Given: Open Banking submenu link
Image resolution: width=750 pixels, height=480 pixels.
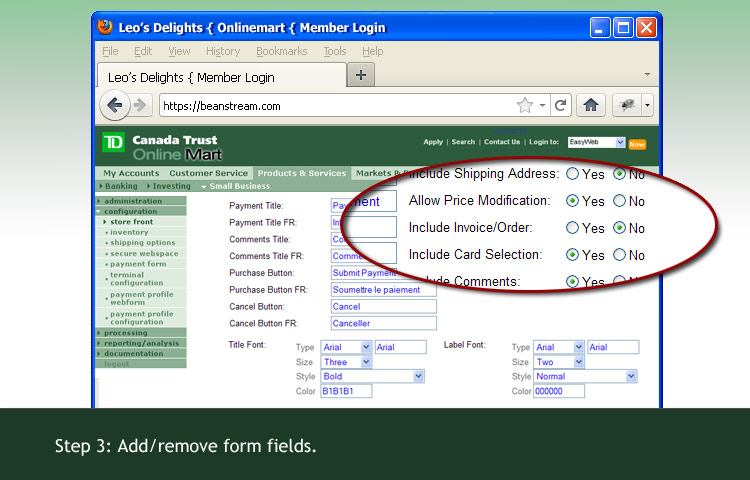Looking at the screenshot, I should click(119, 186).
